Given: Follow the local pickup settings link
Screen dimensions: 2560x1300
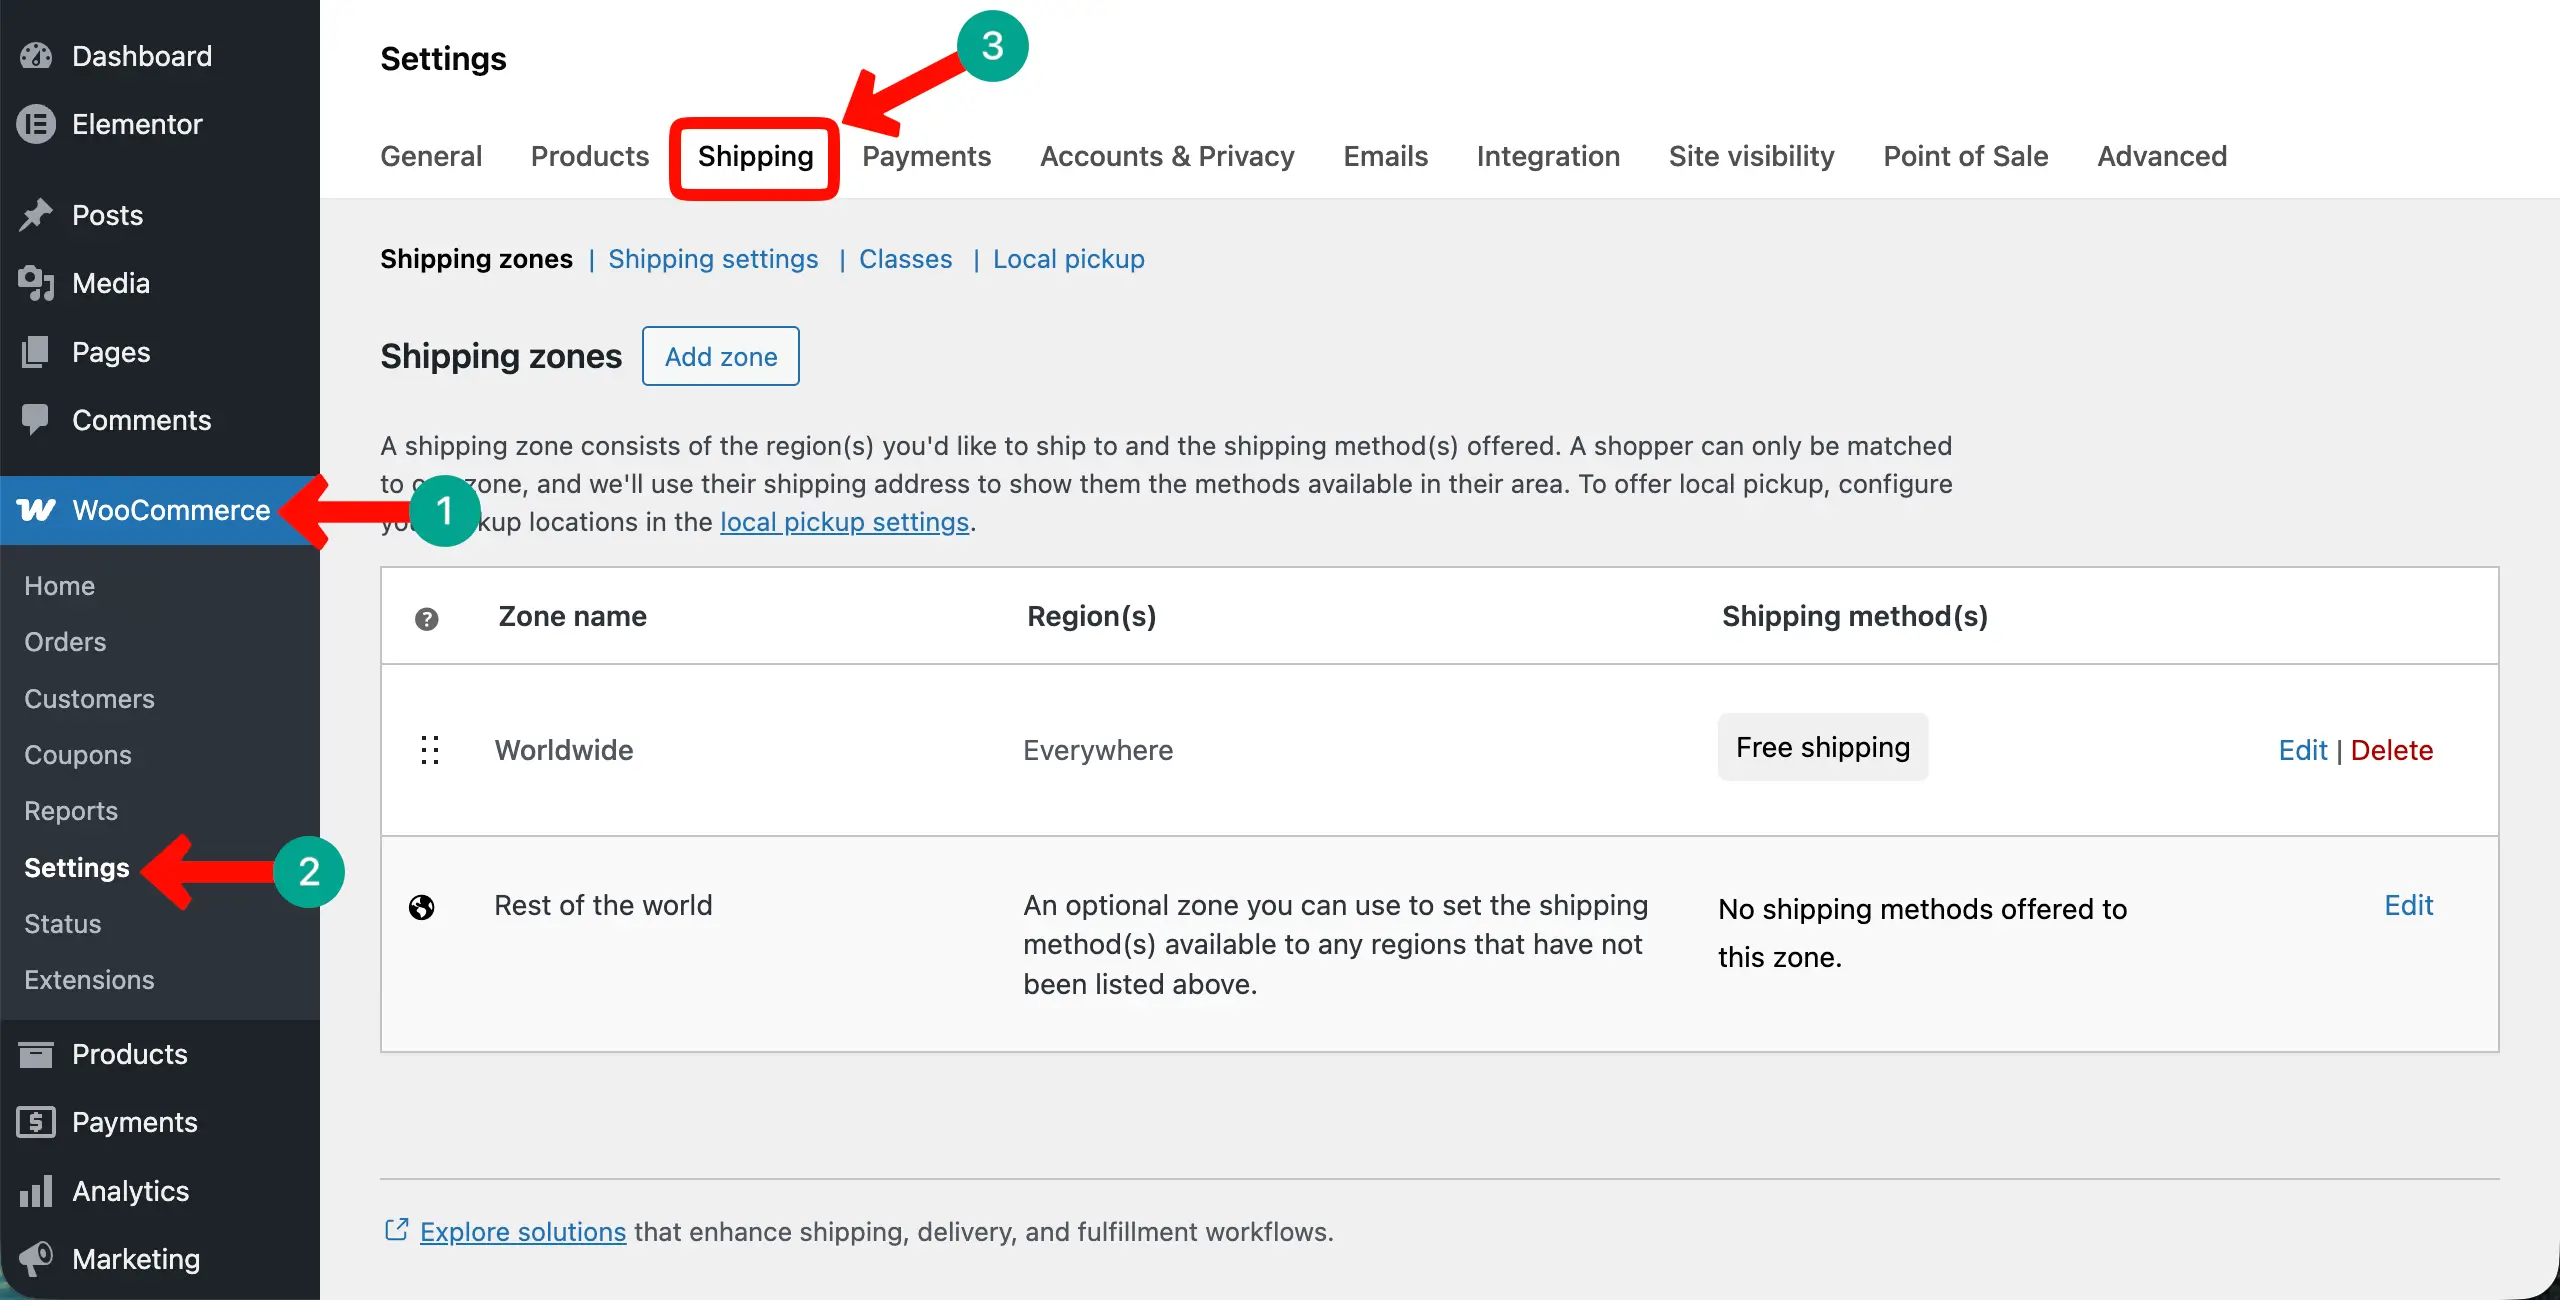Looking at the screenshot, I should (845, 522).
